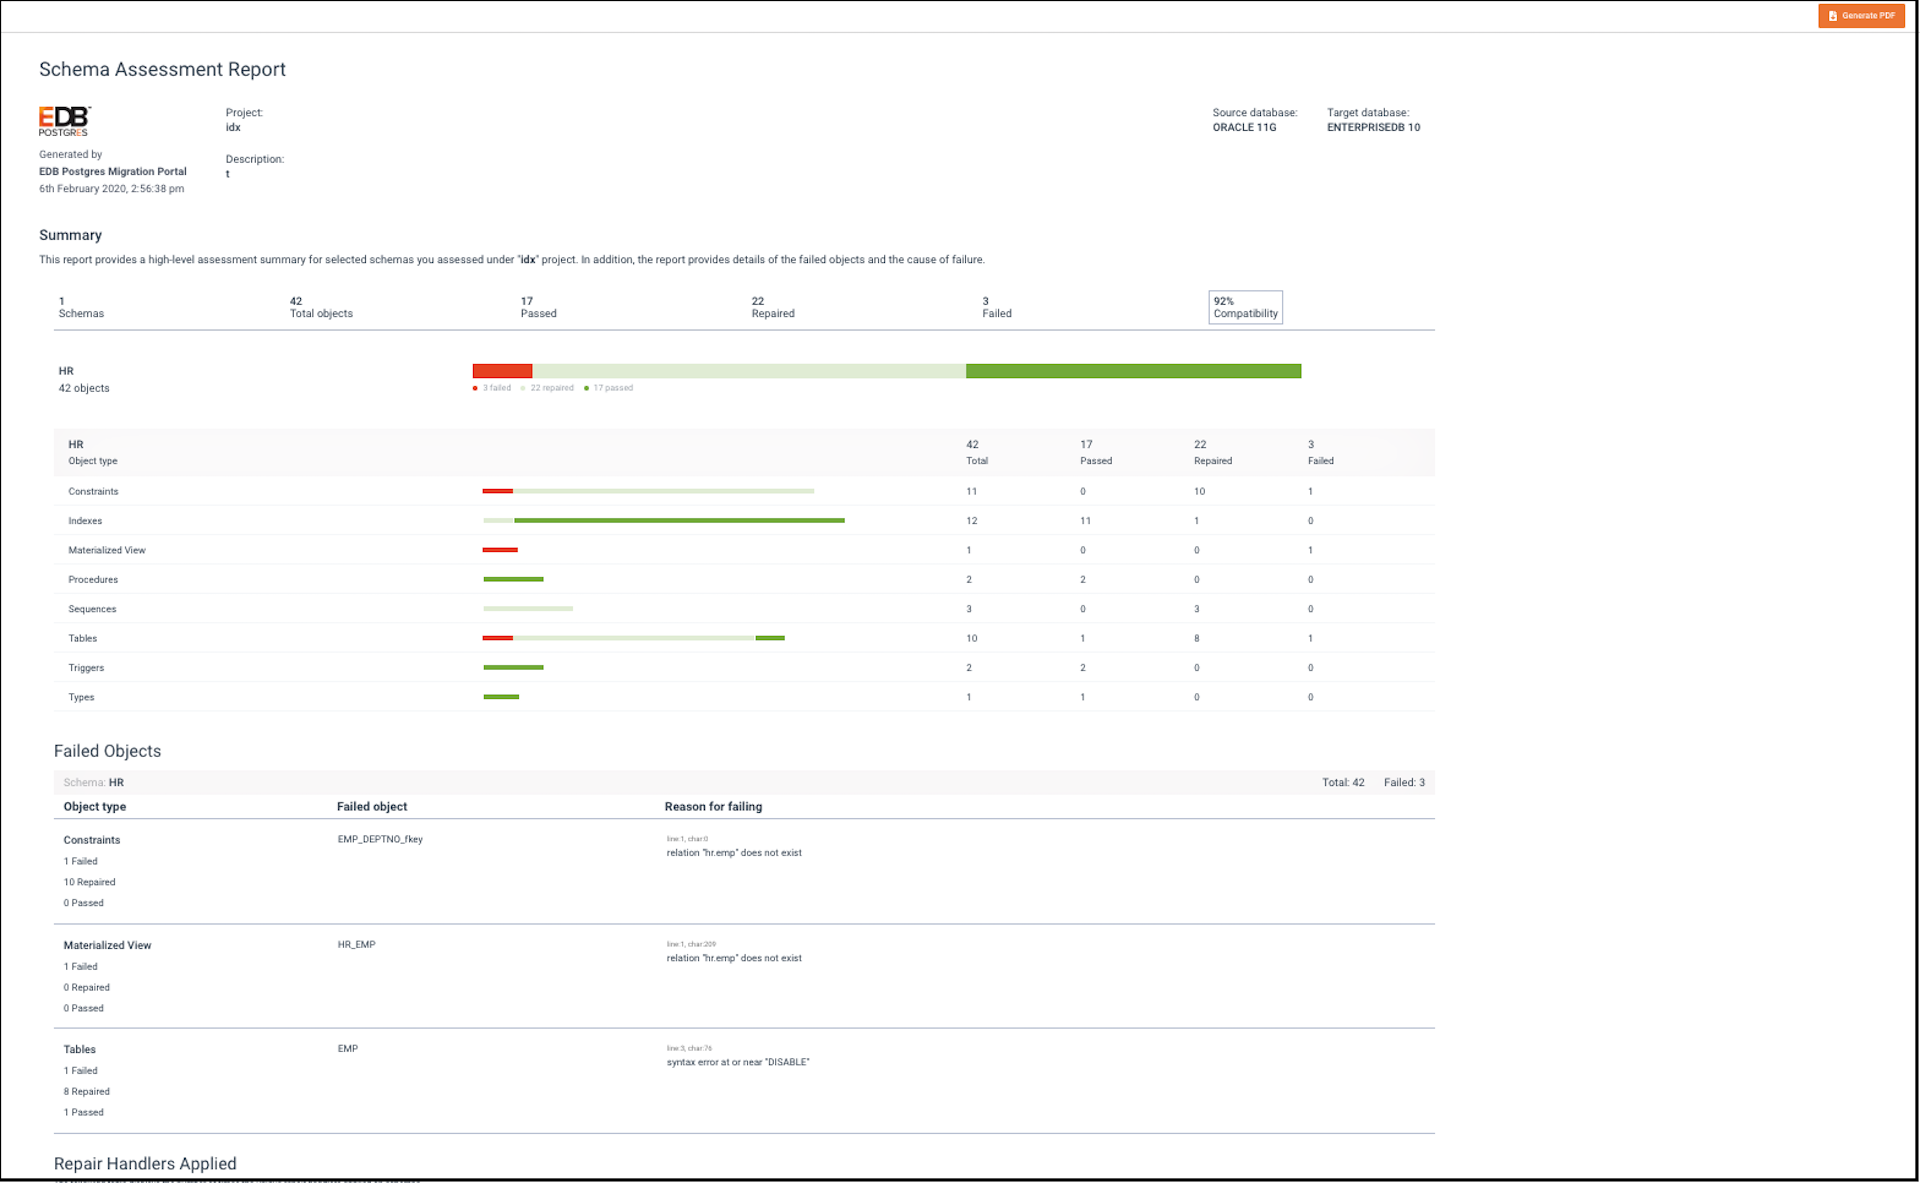Click the '17 Passed' summary stat
The image size is (1920, 1183).
click(x=538, y=307)
